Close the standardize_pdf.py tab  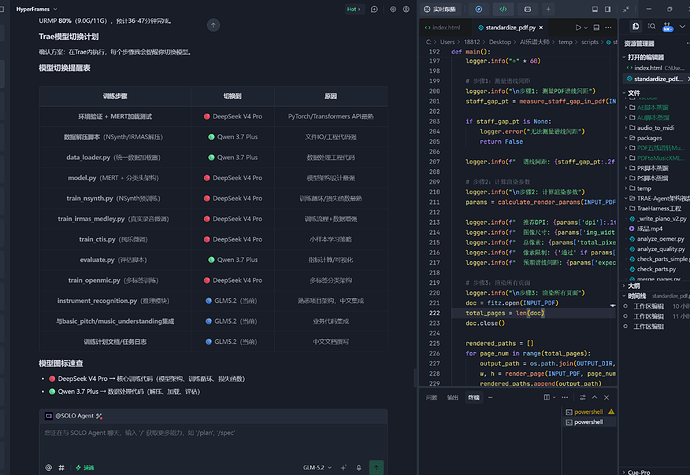(541, 27)
